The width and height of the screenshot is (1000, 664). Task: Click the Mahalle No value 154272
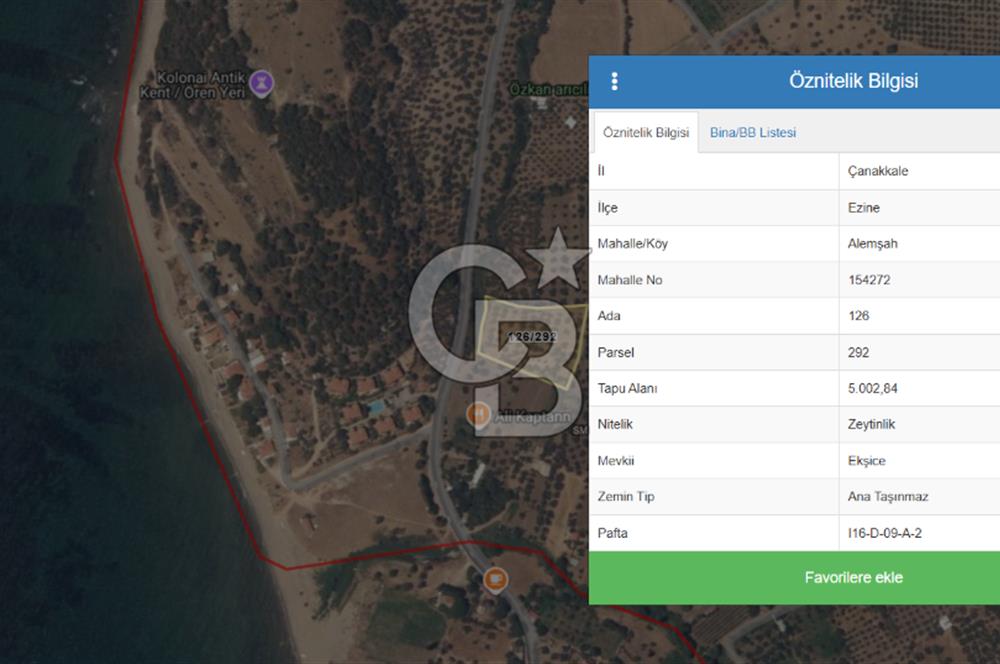[x=869, y=280]
